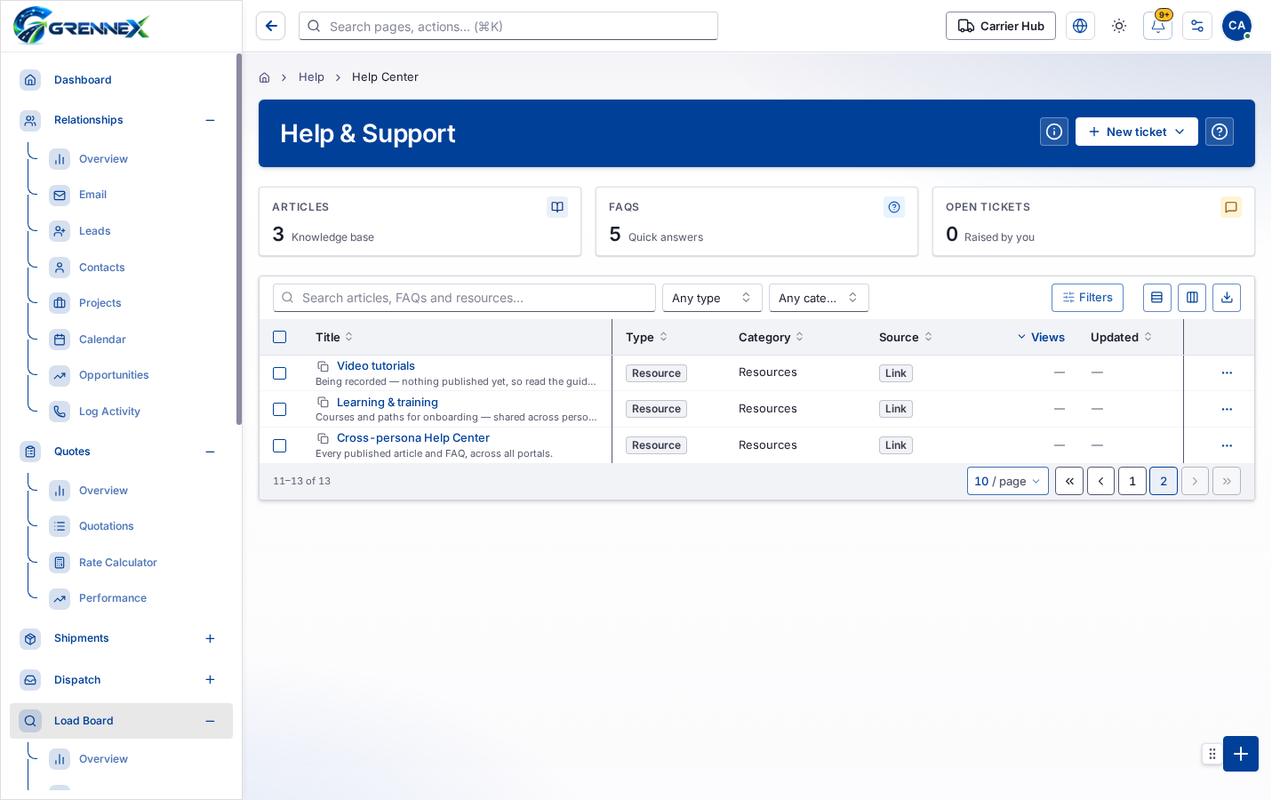The width and height of the screenshot is (1280, 800).
Task: Jump to the first page of results
Action: (x=1069, y=481)
